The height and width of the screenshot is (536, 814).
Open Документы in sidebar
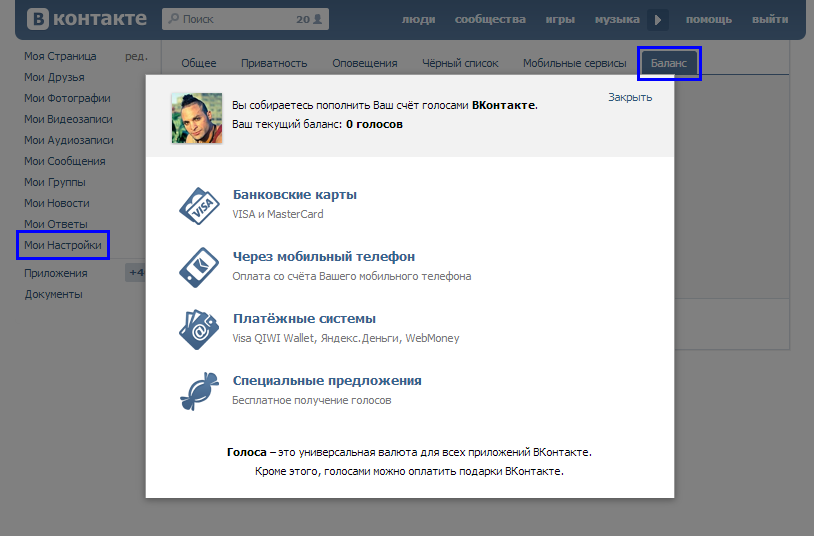[x=53, y=294]
